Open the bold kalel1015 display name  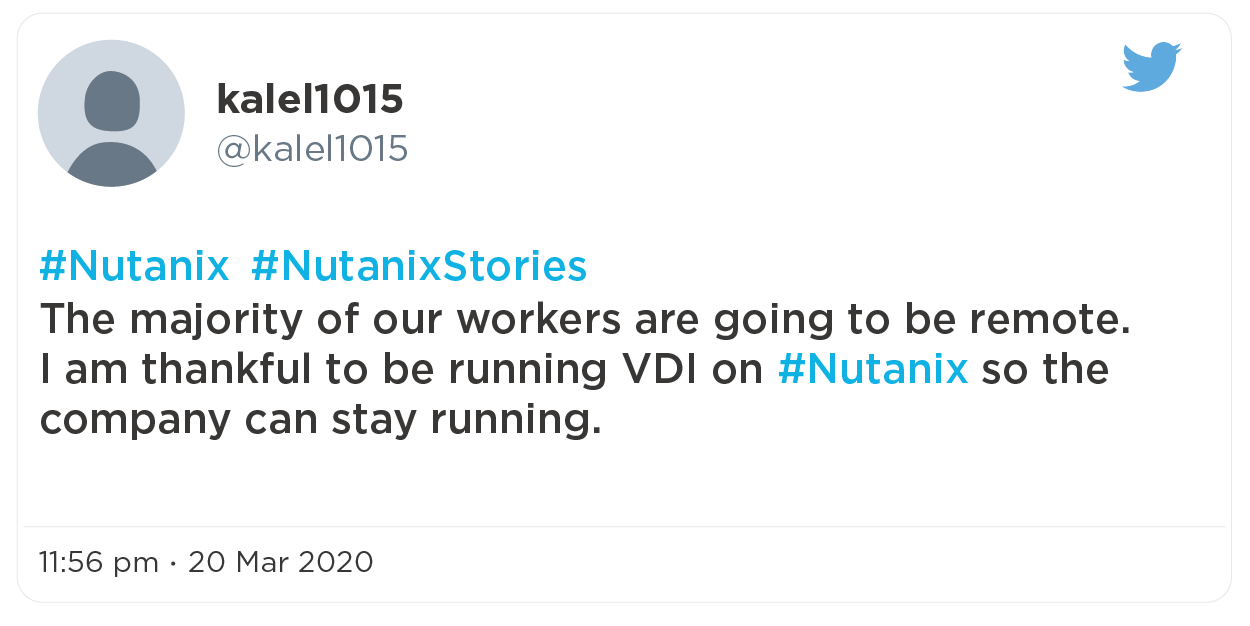click(x=310, y=99)
